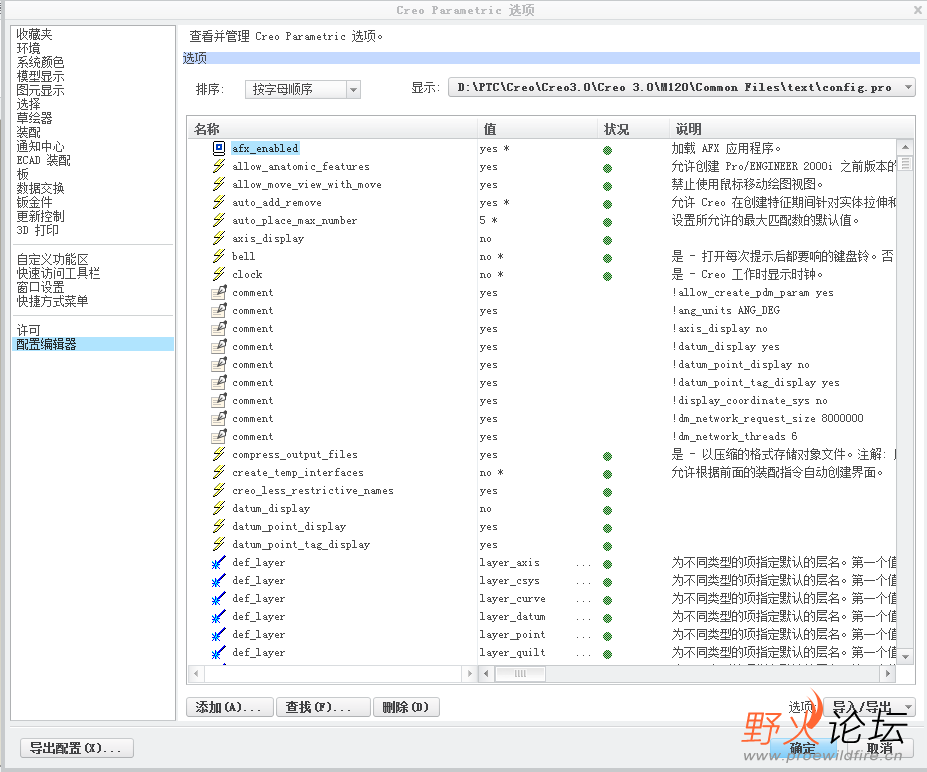The image size is (927, 772).
Task: Click wand icon for def_layer layer_quilt row
Action: (x=219, y=653)
